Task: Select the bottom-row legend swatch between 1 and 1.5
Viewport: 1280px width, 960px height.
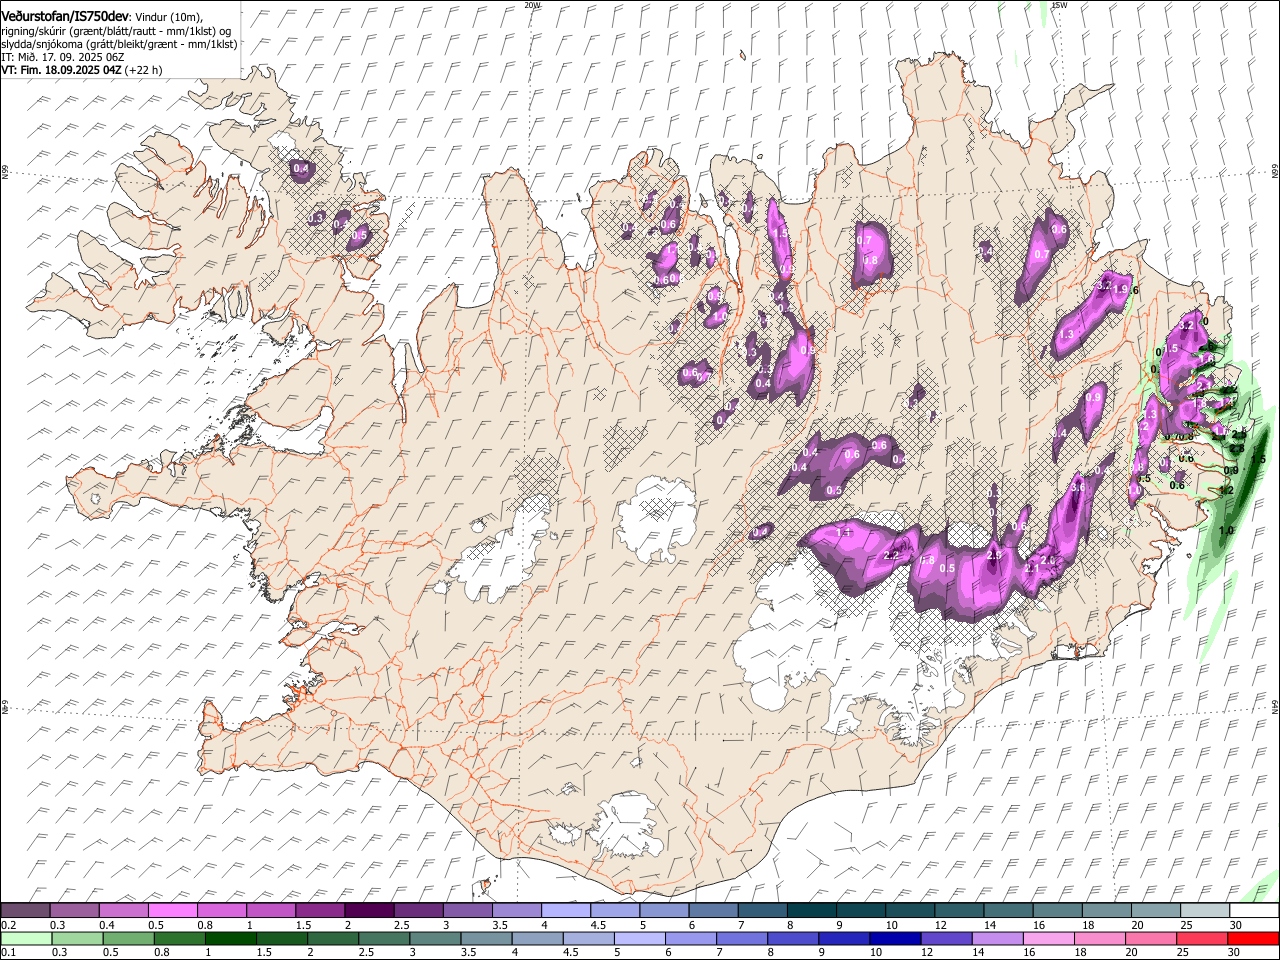Action: [x=230, y=938]
